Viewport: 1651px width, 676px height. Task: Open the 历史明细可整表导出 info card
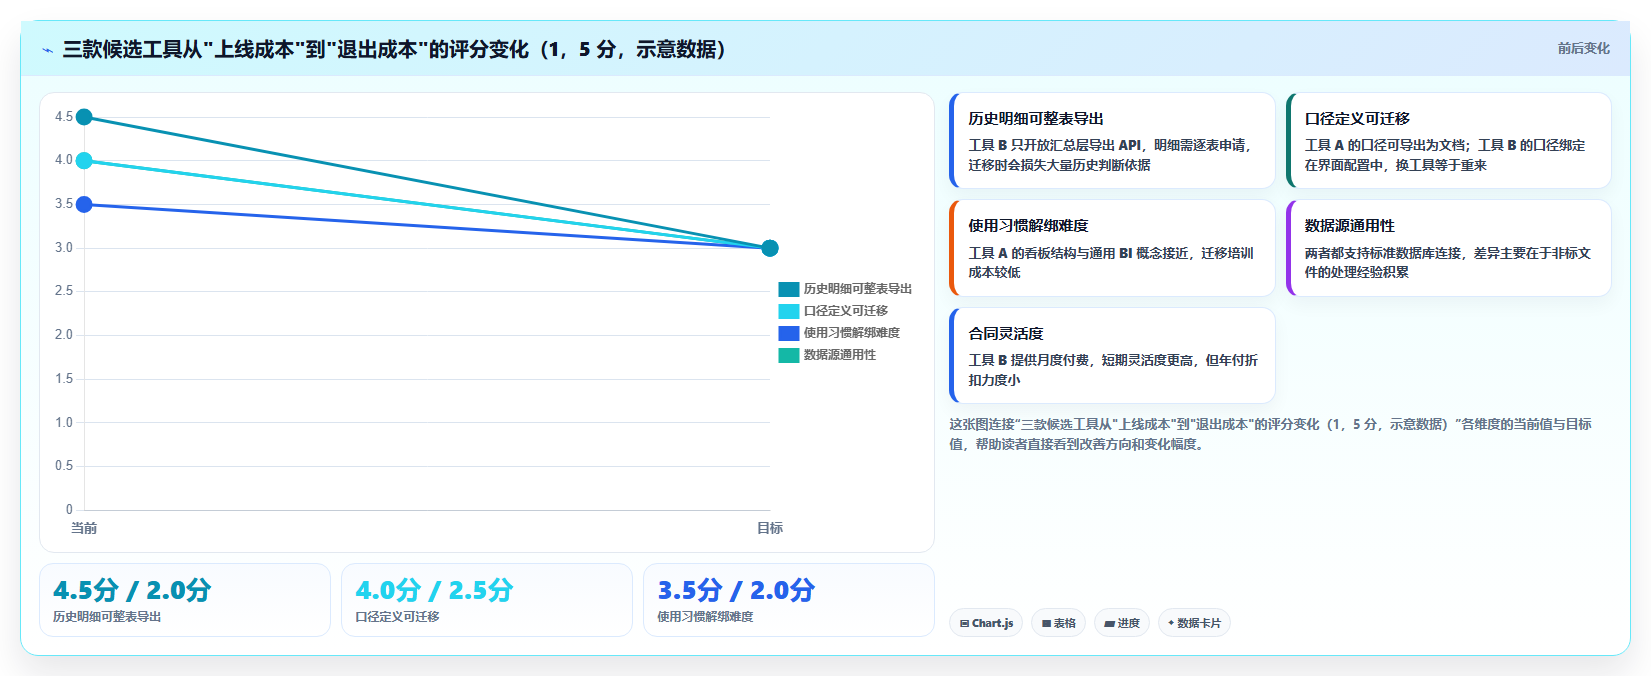pyautogui.click(x=1112, y=141)
